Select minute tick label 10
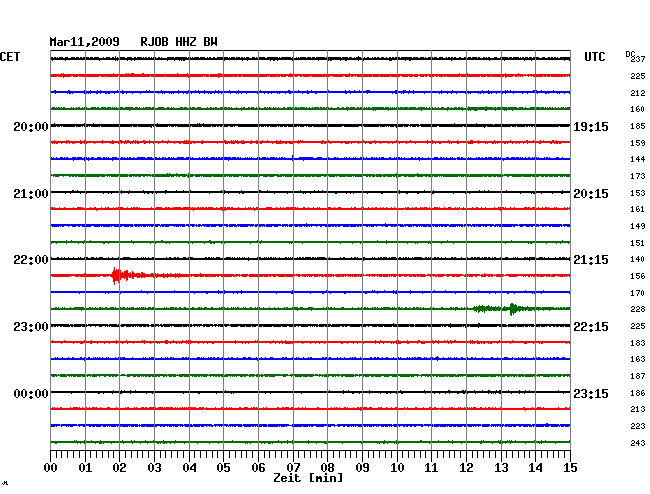The image size is (650, 494). coord(397,467)
